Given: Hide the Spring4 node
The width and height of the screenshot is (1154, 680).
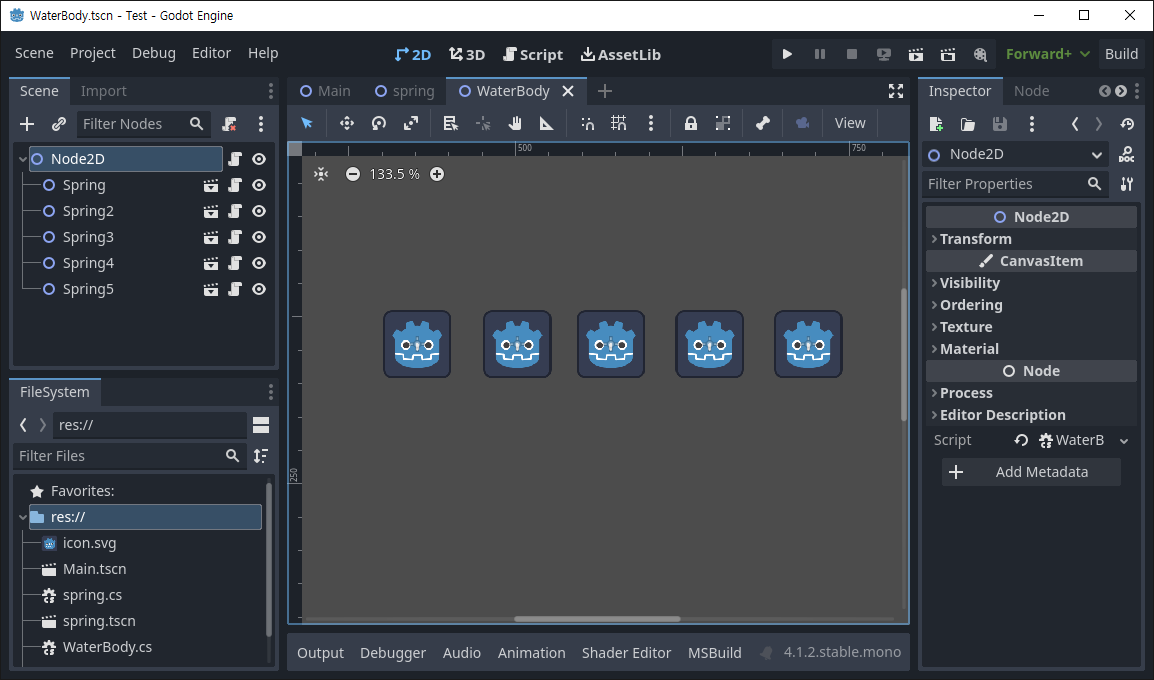Looking at the screenshot, I should click(x=259, y=263).
